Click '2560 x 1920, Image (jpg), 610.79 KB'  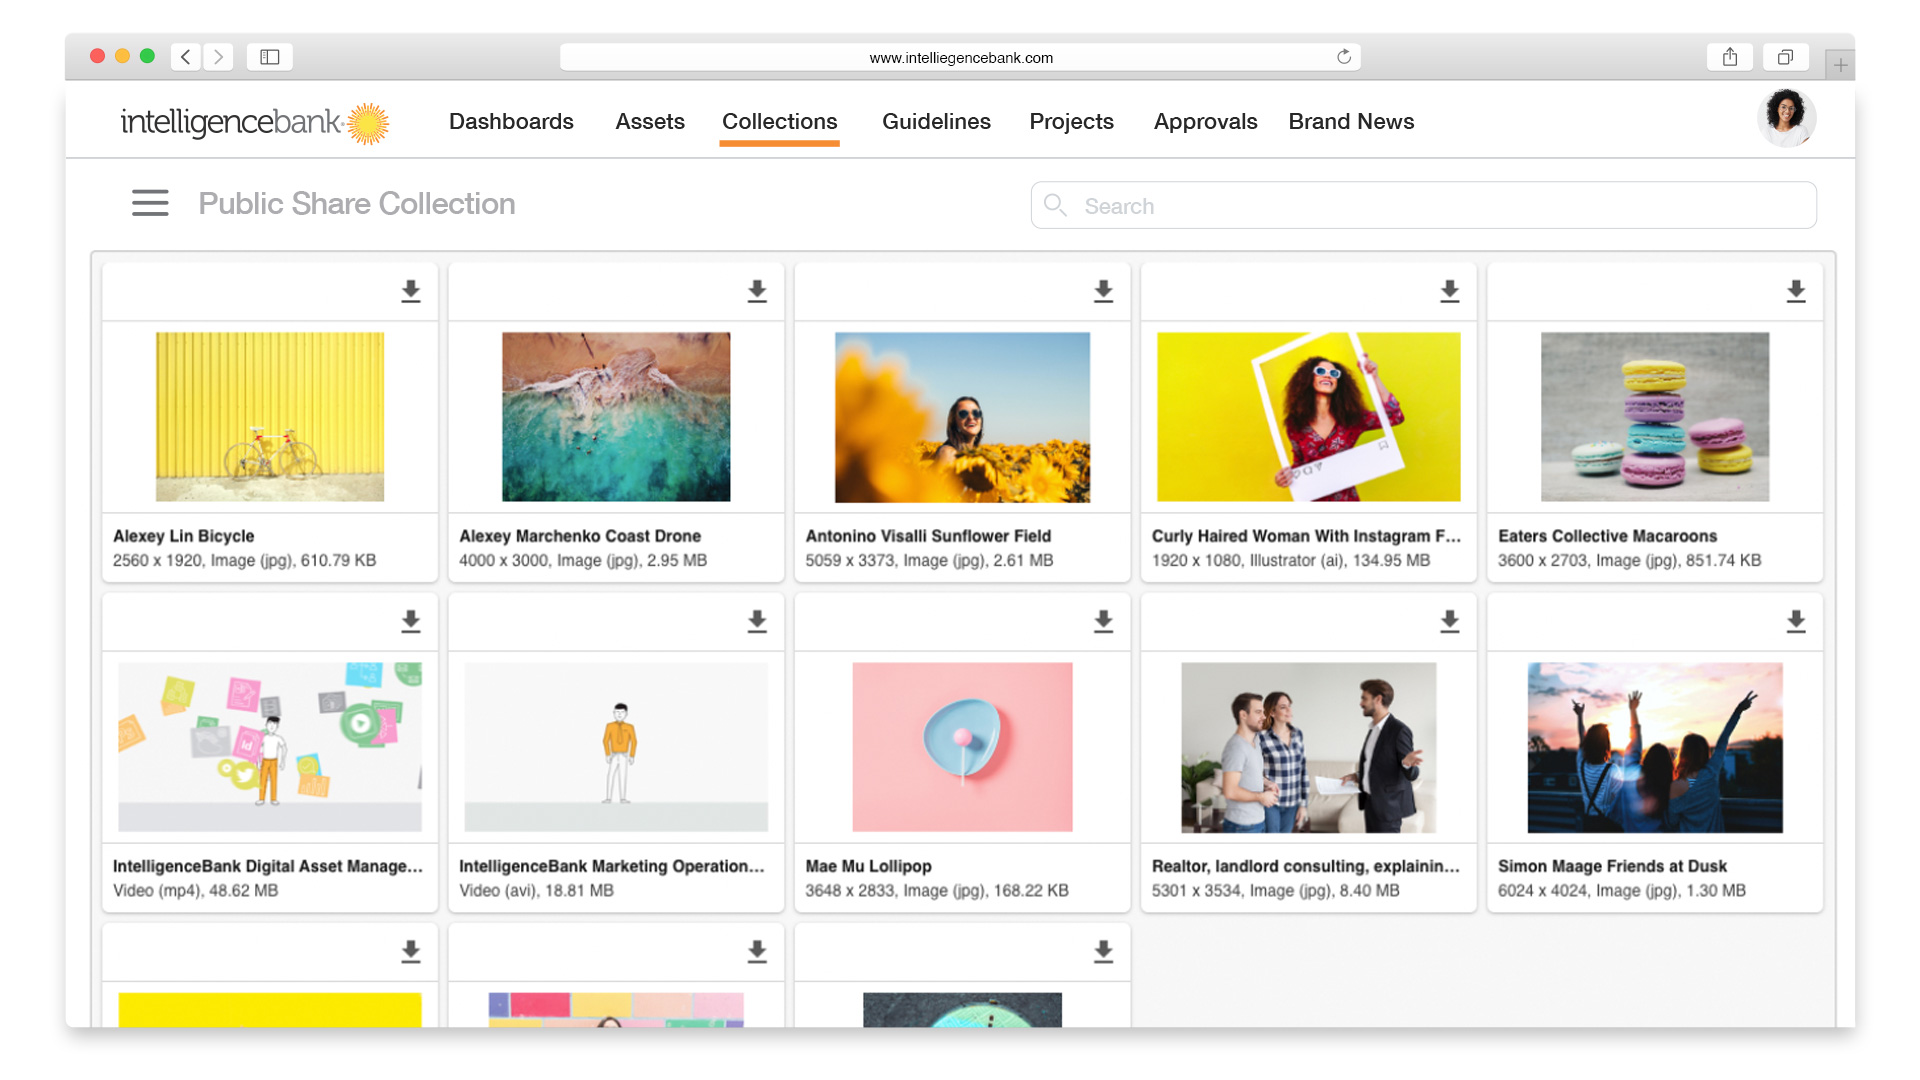coord(244,560)
